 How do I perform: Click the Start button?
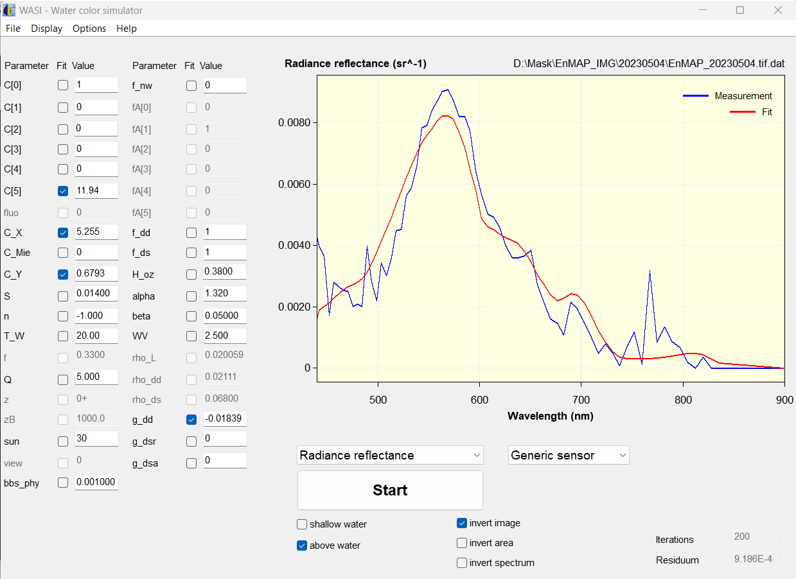tap(390, 490)
